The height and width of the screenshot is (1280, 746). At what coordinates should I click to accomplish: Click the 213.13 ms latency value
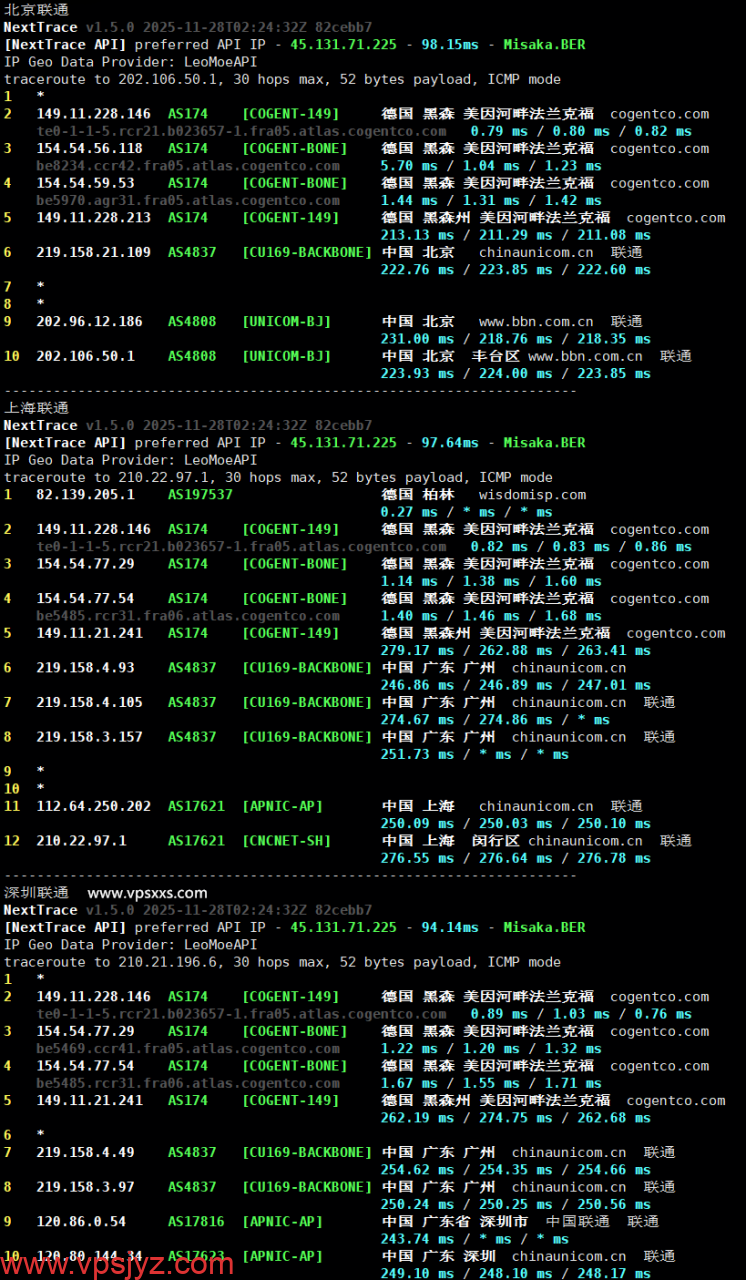pos(417,235)
